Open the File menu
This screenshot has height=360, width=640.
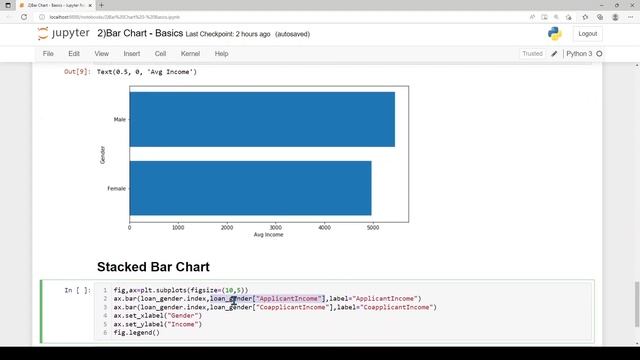coord(48,54)
